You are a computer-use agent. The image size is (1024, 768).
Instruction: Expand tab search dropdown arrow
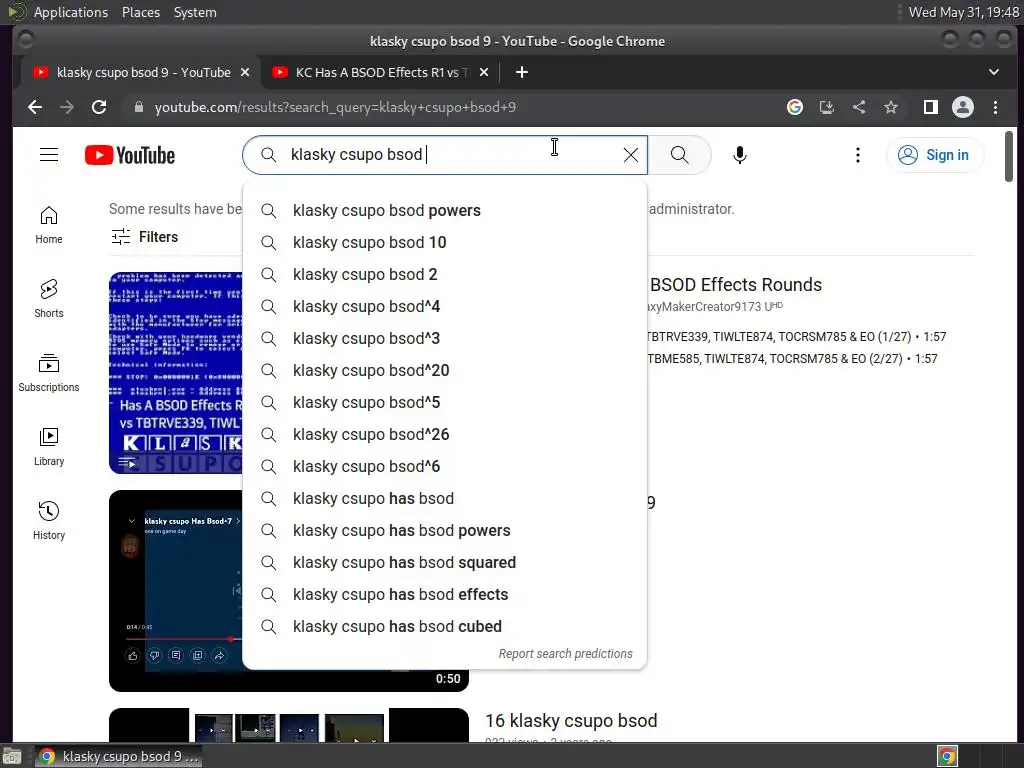(993, 72)
